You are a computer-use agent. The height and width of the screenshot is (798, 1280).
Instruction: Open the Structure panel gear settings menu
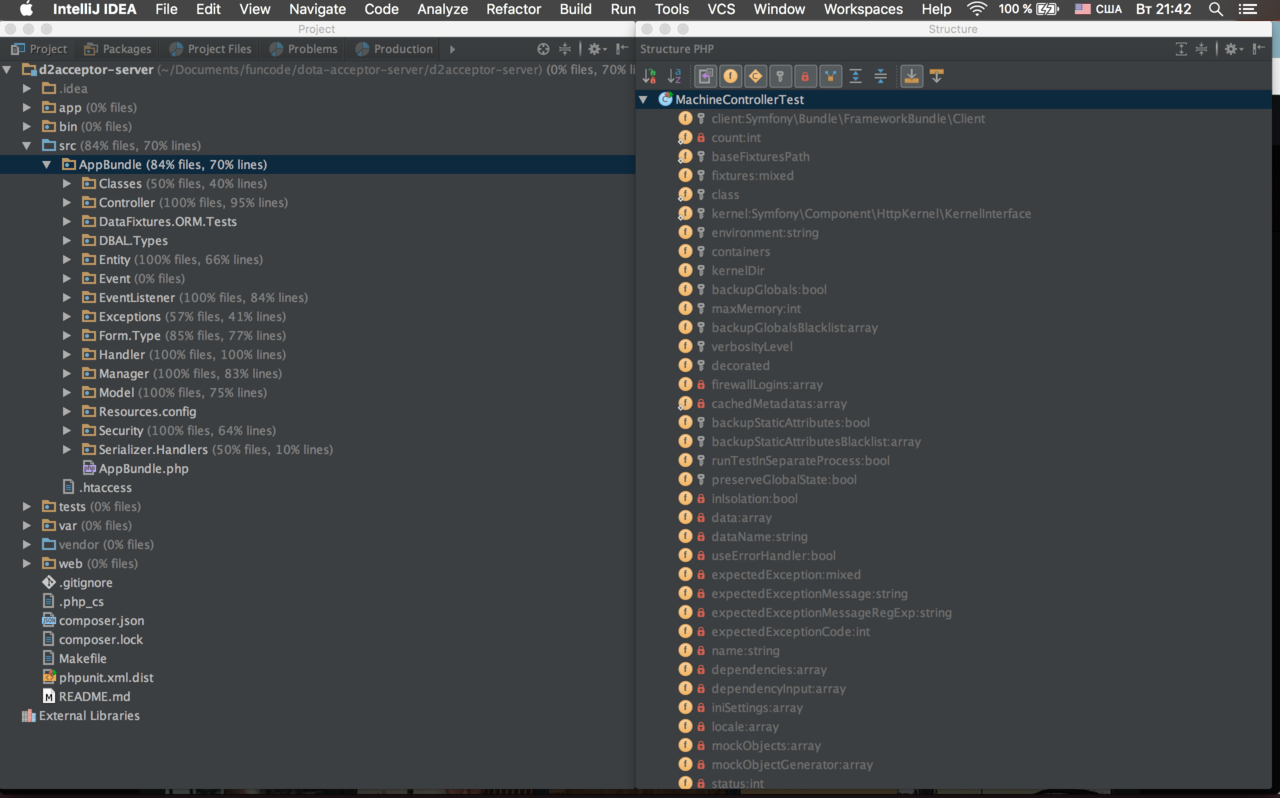click(1233, 49)
